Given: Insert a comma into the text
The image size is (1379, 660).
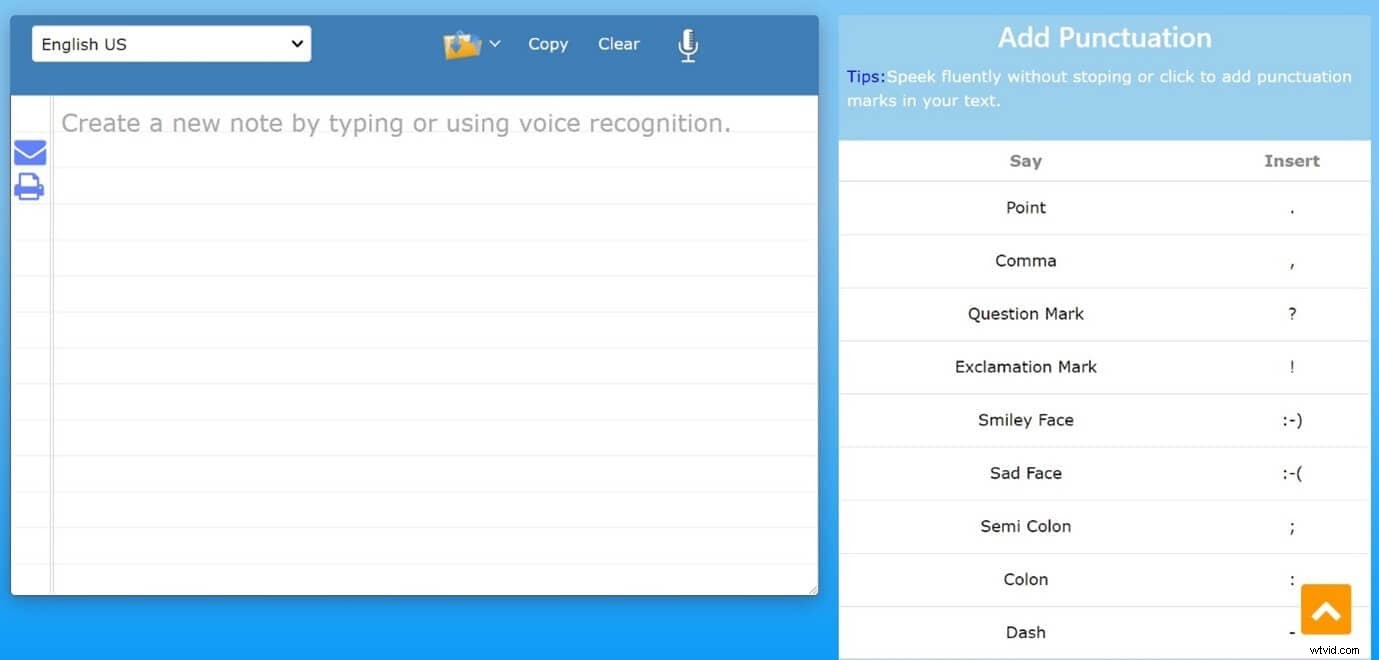Looking at the screenshot, I should click(1291, 261).
